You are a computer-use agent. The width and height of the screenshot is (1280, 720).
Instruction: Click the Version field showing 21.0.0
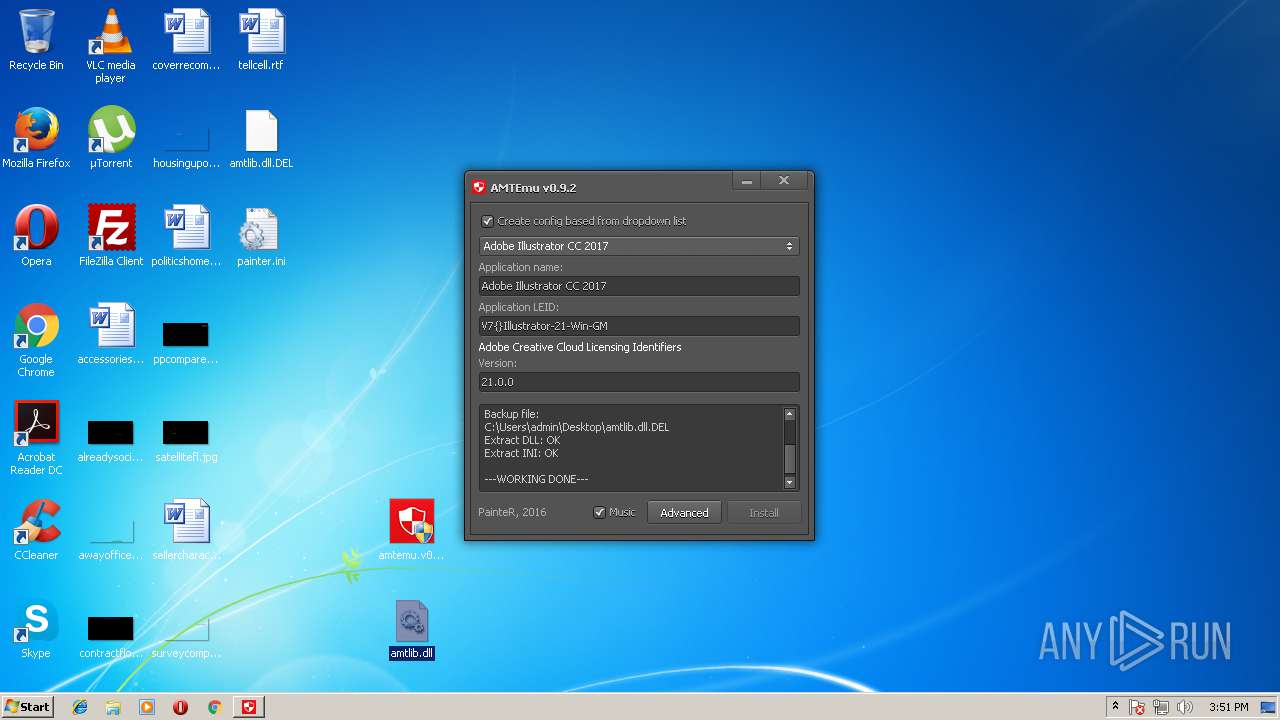tap(639, 382)
